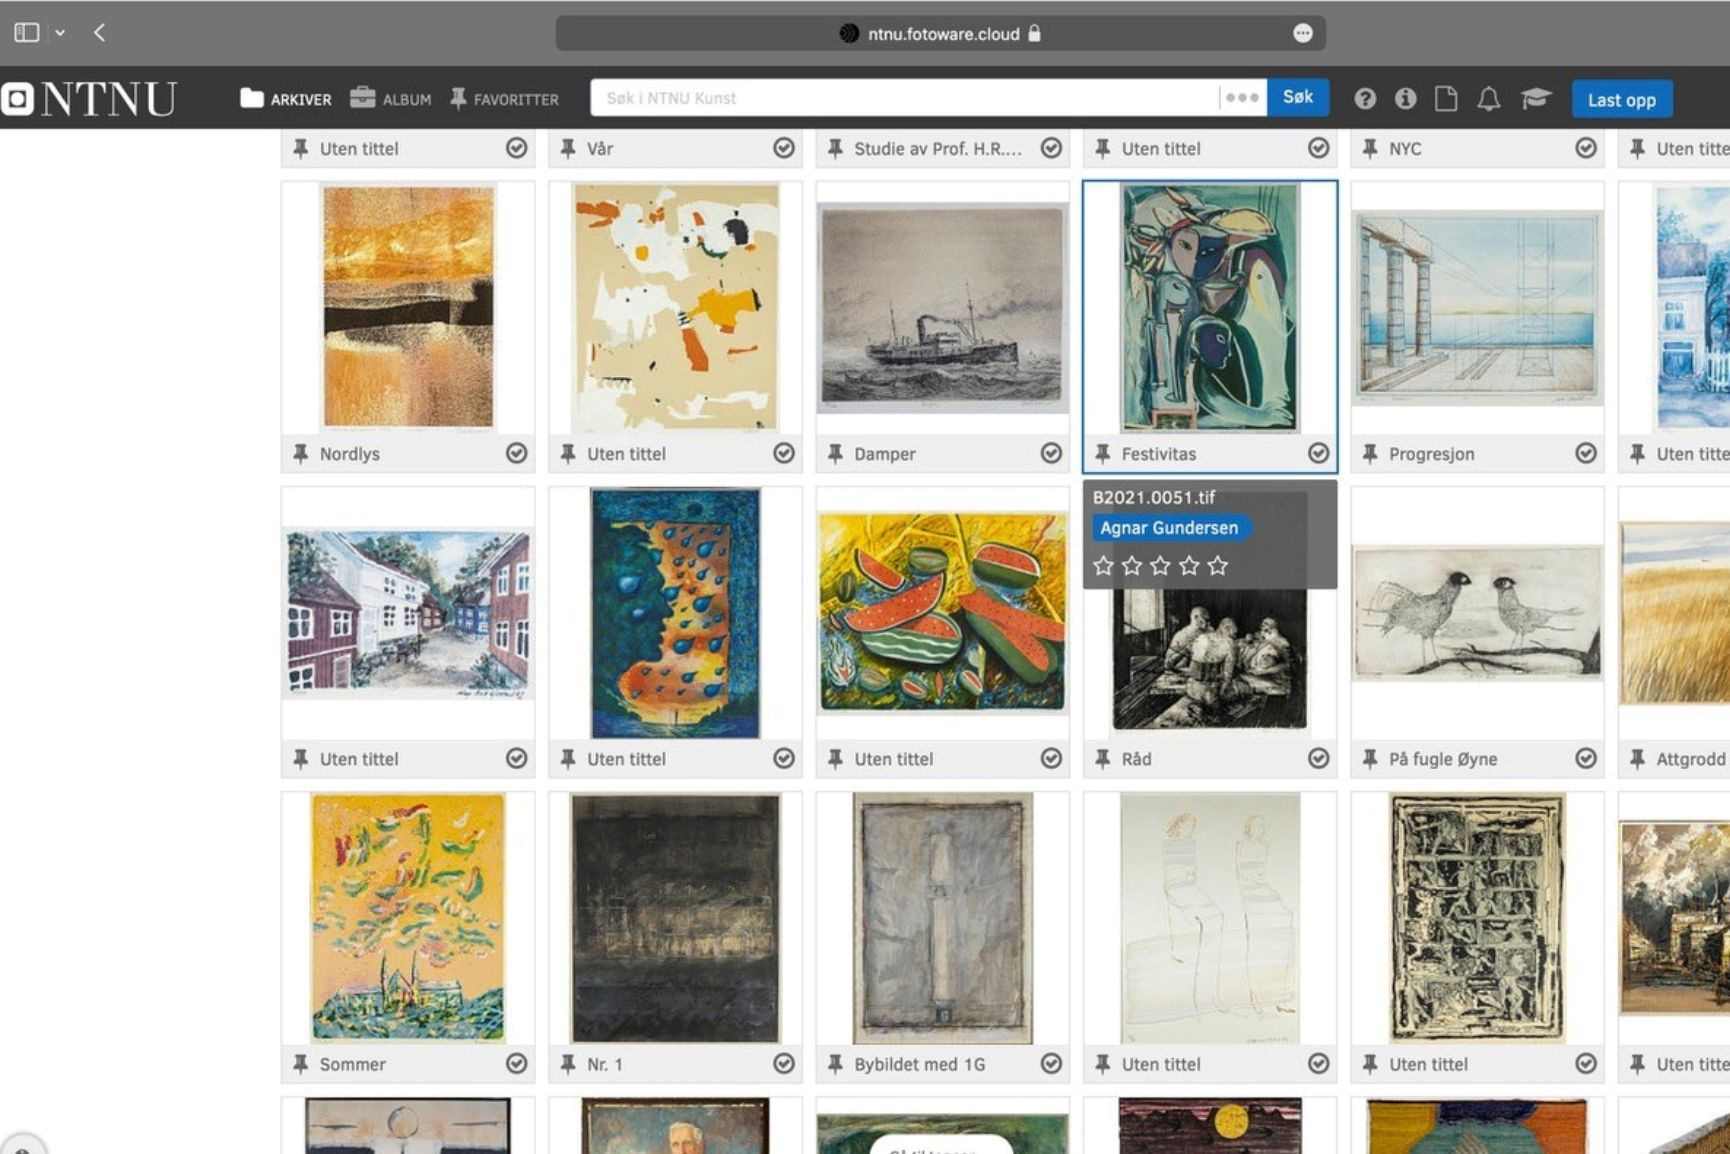Go back with browser back arrow
Viewport: 1730px width, 1154px height.
[x=99, y=33]
